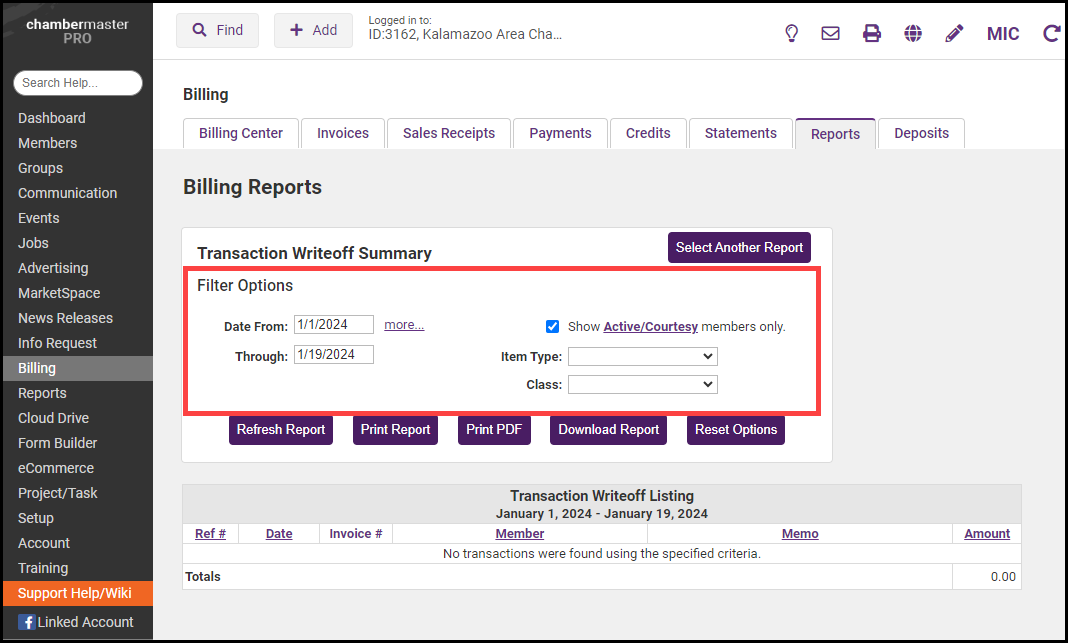Open the envelope mail icon

point(830,33)
